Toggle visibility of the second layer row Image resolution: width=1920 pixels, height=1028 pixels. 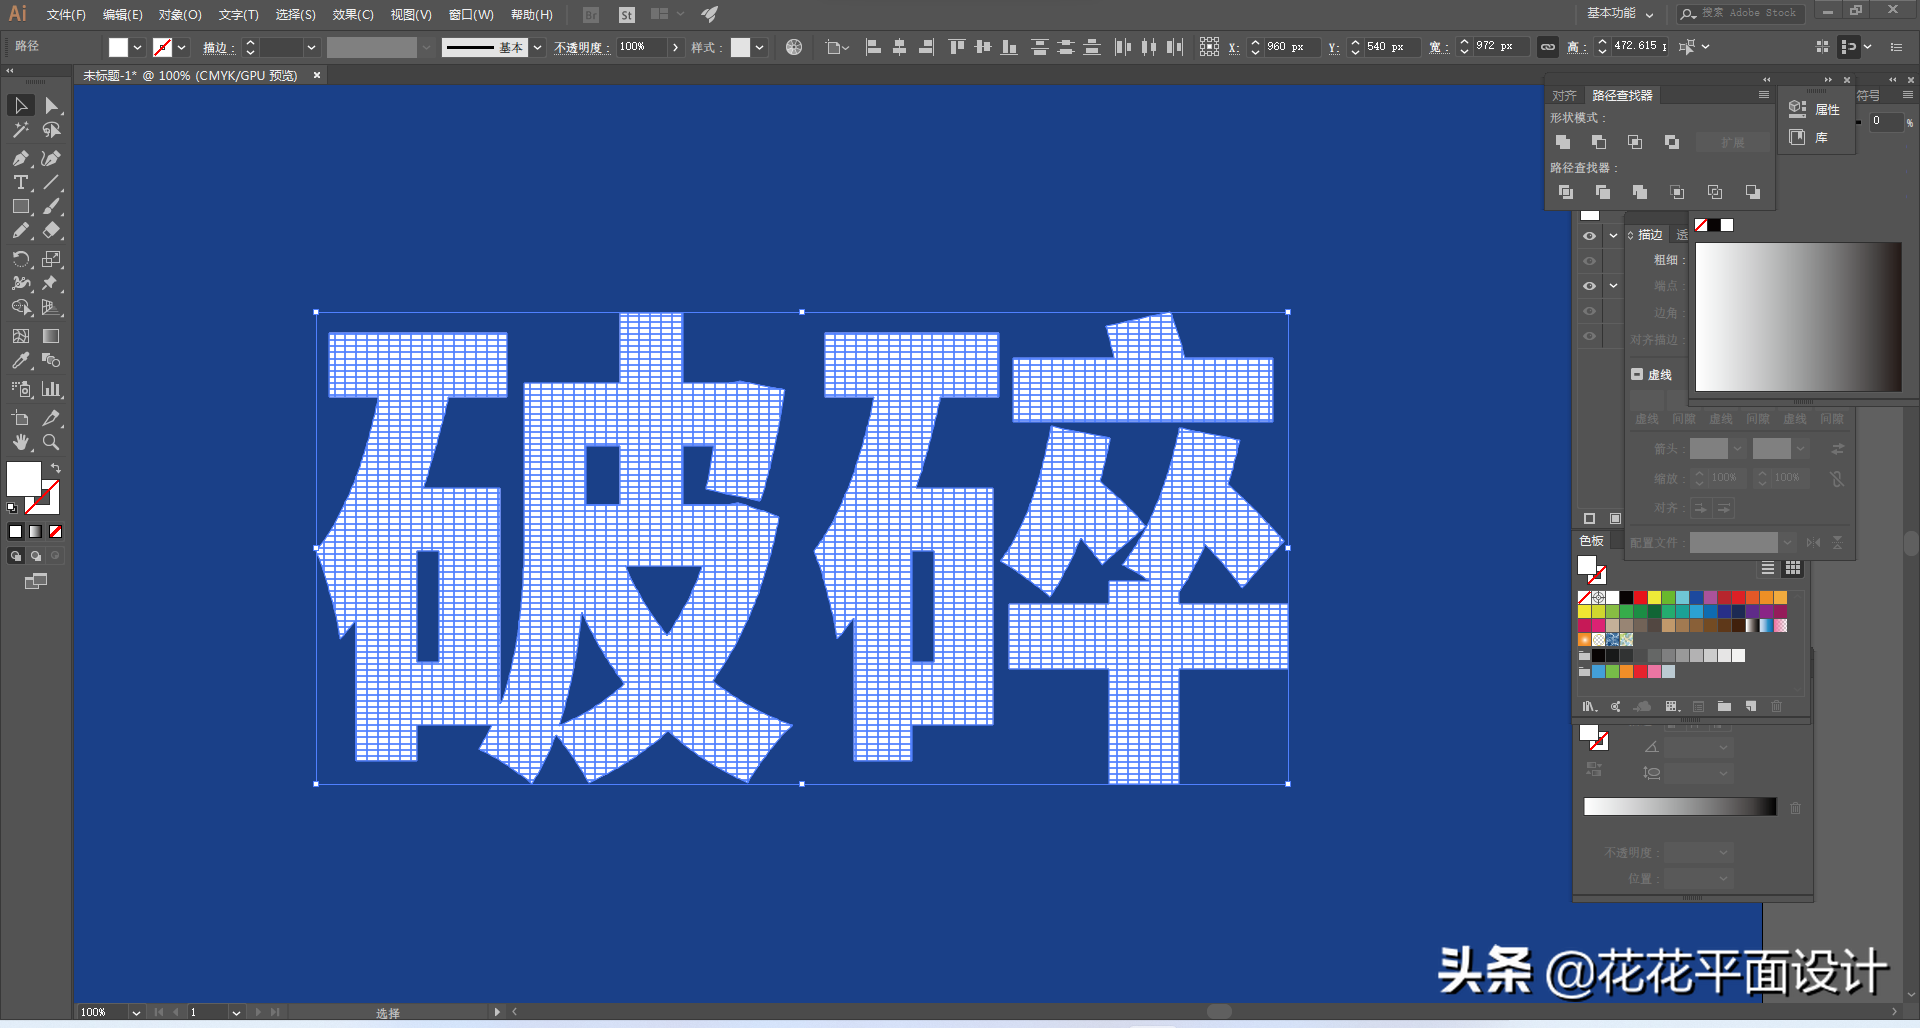point(1589,261)
